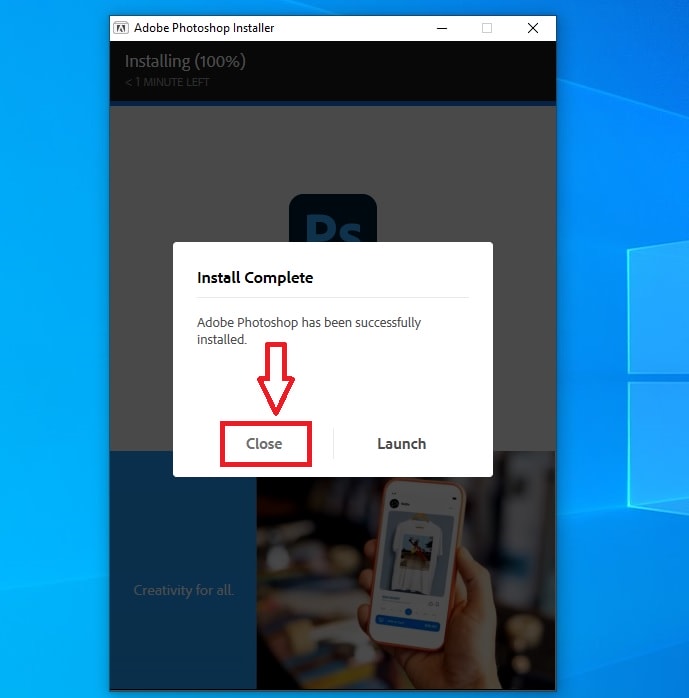Click the Photoshop Ps logo icon
The width and height of the screenshot is (689, 698).
pyautogui.click(x=333, y=218)
